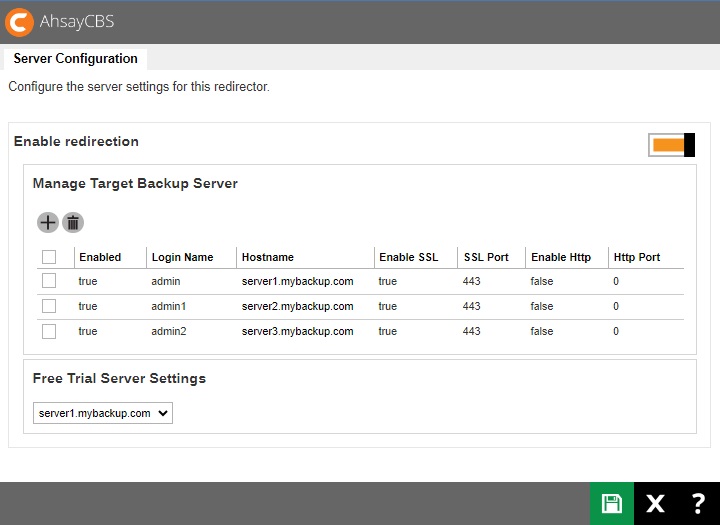This screenshot has height=525, width=720.
Task: Tick the checkbox for server1.mybackup.com row
Action: click(x=49, y=281)
